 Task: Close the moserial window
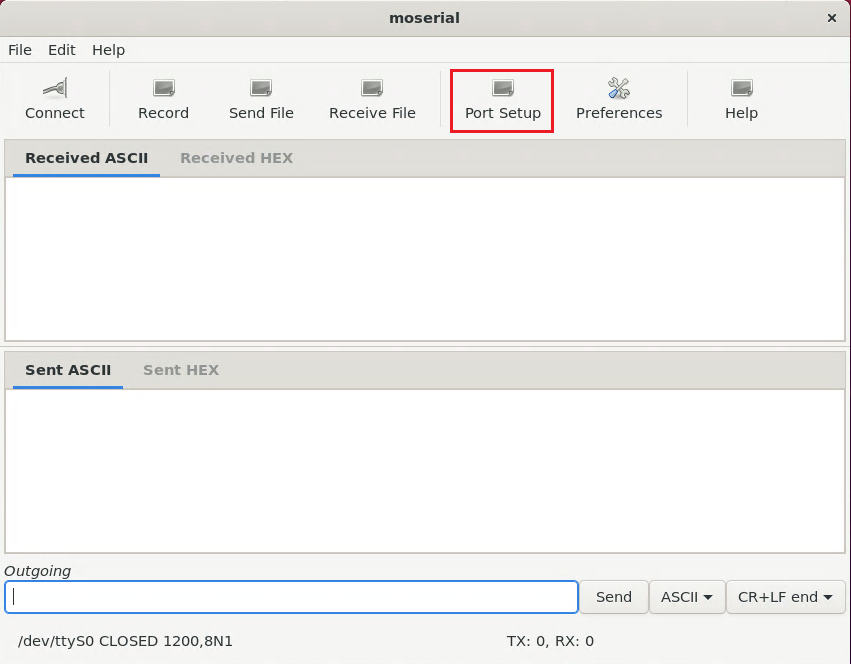point(831,18)
